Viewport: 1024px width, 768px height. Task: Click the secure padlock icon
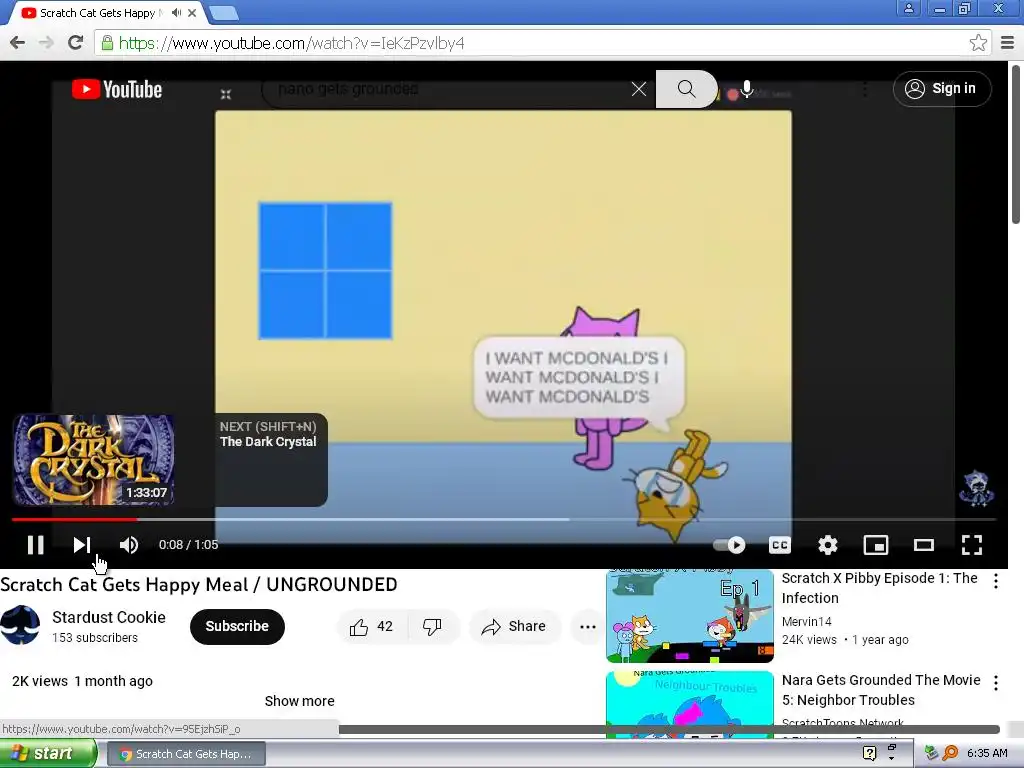[107, 43]
